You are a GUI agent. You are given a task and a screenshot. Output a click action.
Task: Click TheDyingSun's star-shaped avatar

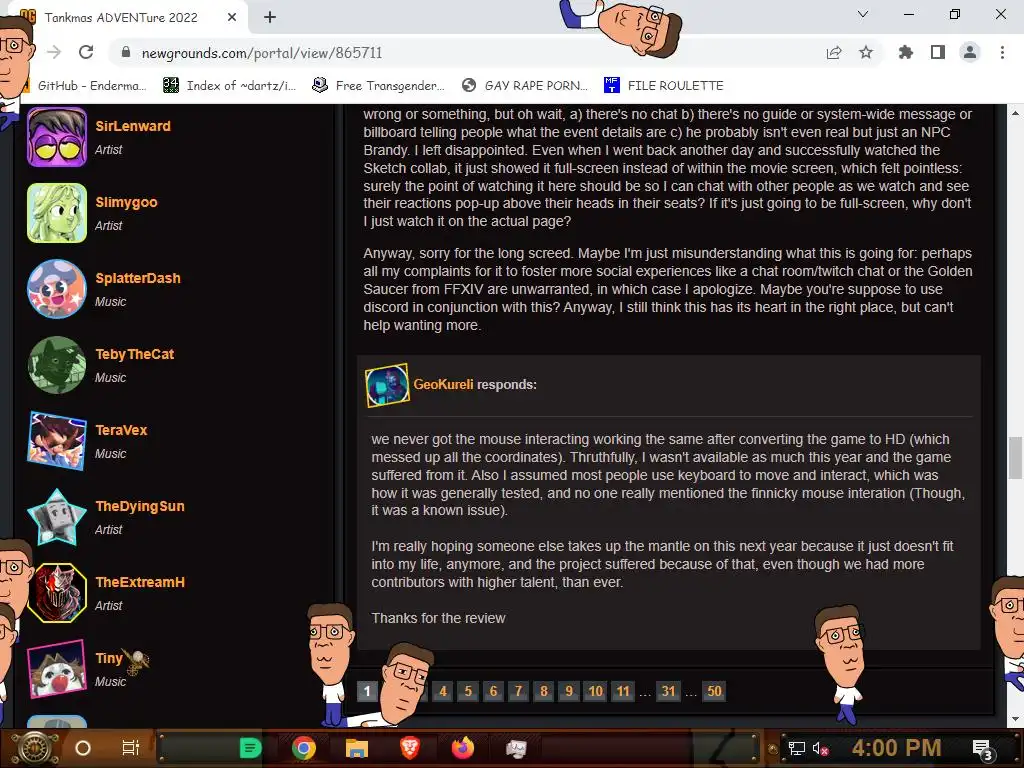(x=57, y=517)
